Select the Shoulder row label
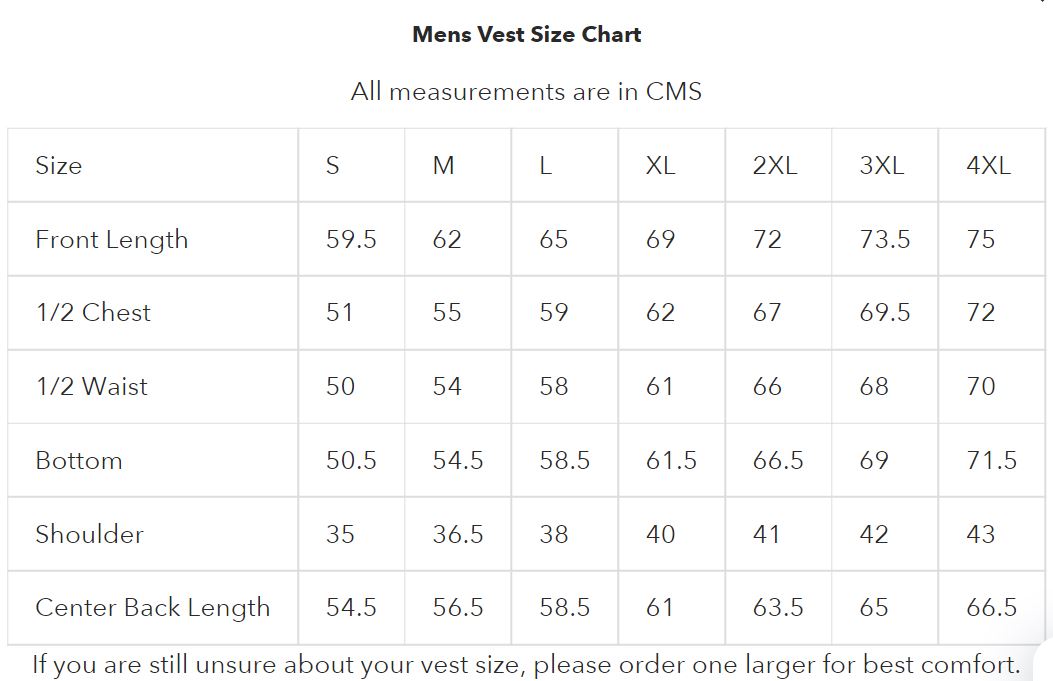Viewport: 1053px width, 681px height. coord(90,534)
